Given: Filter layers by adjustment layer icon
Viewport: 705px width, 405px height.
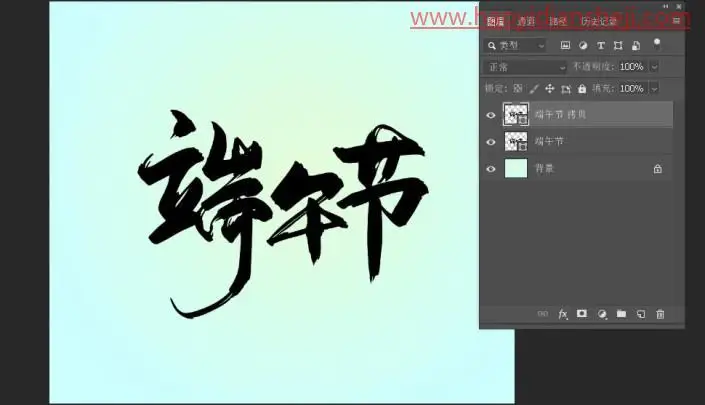Looking at the screenshot, I should click(583, 45).
